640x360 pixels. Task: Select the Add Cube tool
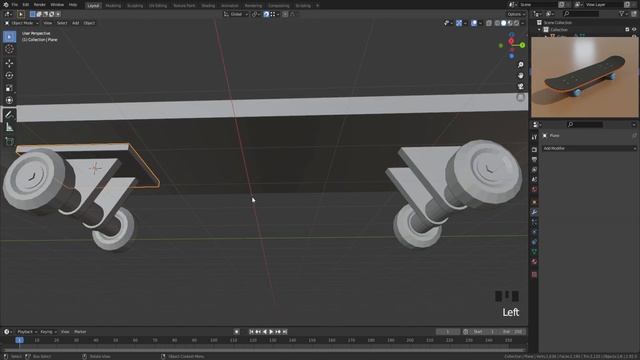9,142
